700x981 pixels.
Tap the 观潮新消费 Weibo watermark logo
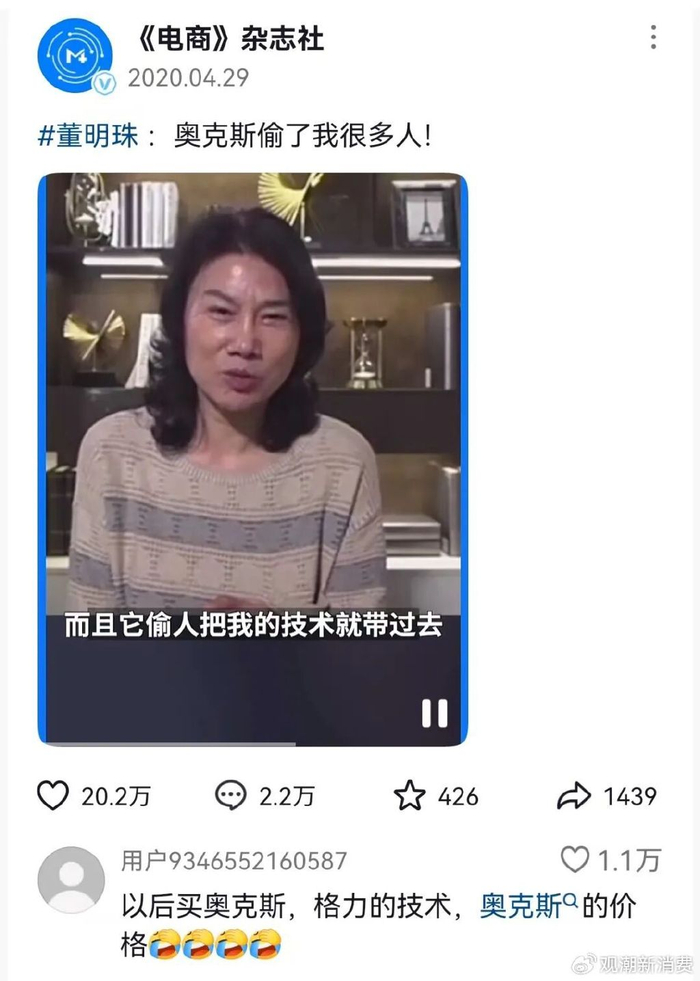(633, 963)
